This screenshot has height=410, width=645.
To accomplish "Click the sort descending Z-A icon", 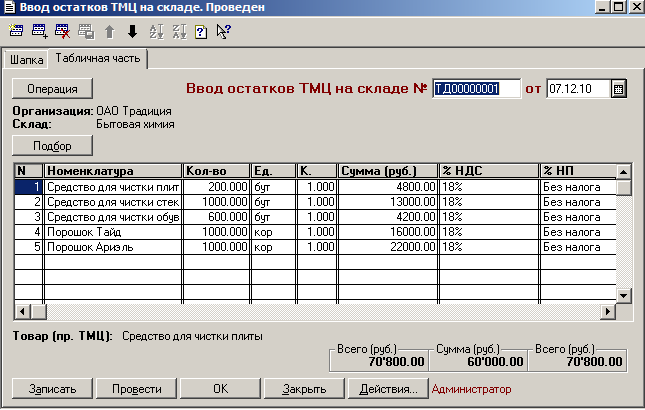I will coord(178,31).
